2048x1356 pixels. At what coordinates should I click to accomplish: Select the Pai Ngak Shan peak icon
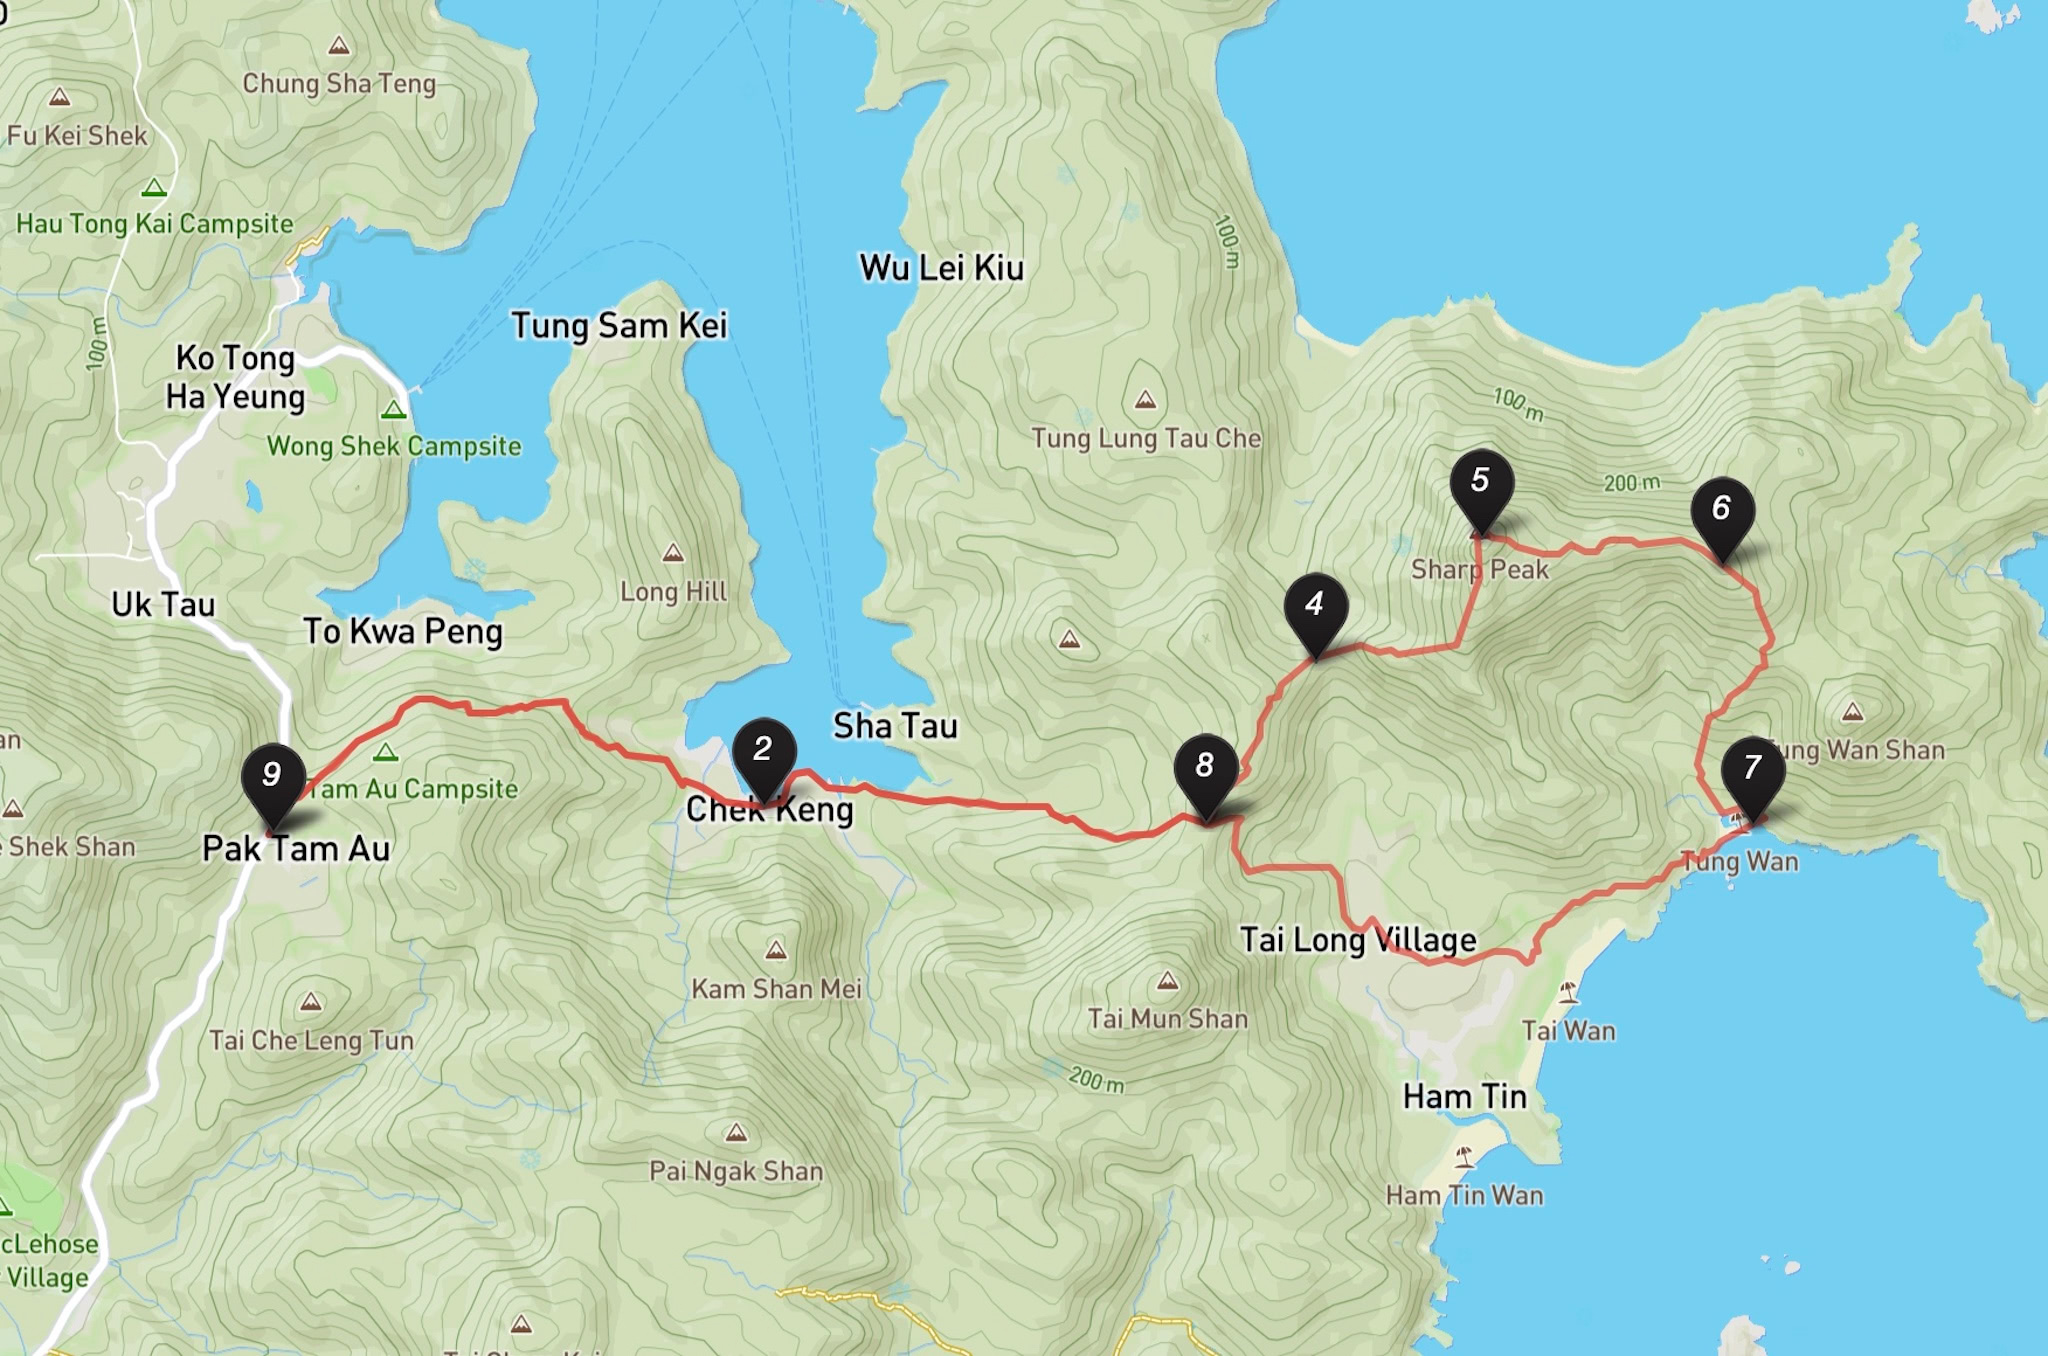[736, 1133]
